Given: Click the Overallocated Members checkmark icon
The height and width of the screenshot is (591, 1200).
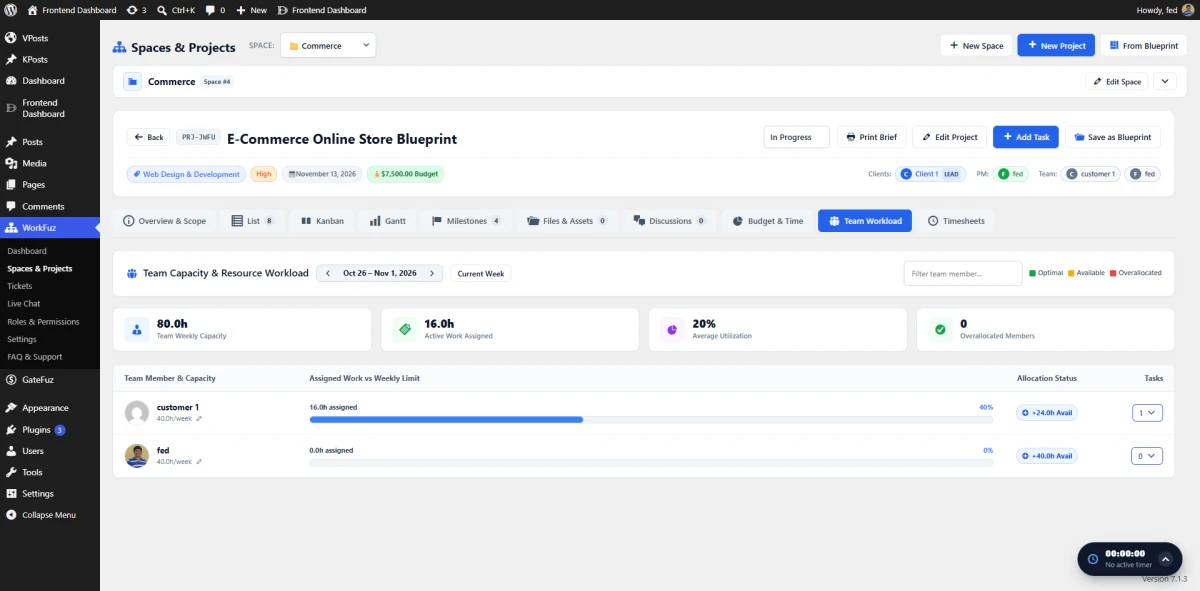Looking at the screenshot, I should point(940,329).
